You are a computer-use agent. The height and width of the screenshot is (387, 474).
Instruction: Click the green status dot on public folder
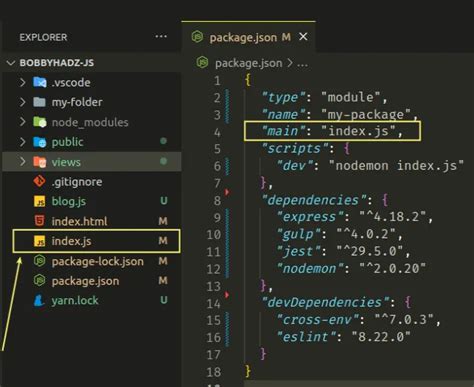(x=163, y=141)
